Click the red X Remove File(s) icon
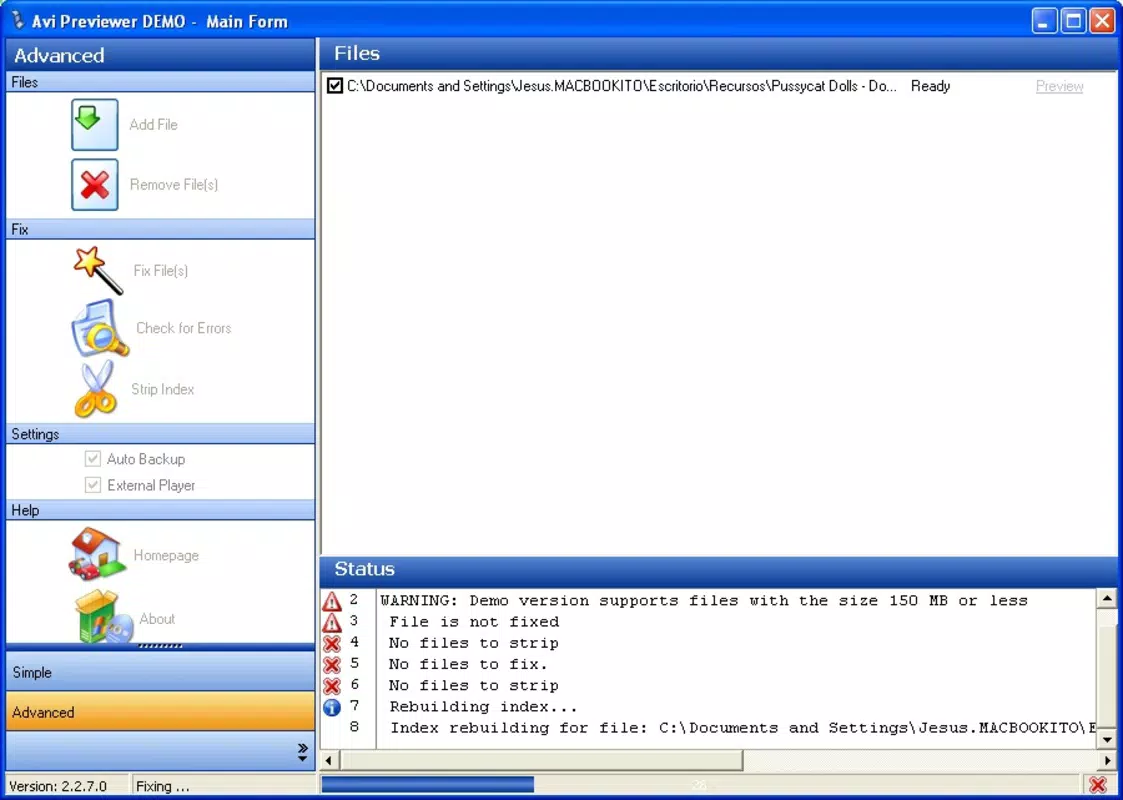The height and width of the screenshot is (800, 1123). (x=95, y=185)
